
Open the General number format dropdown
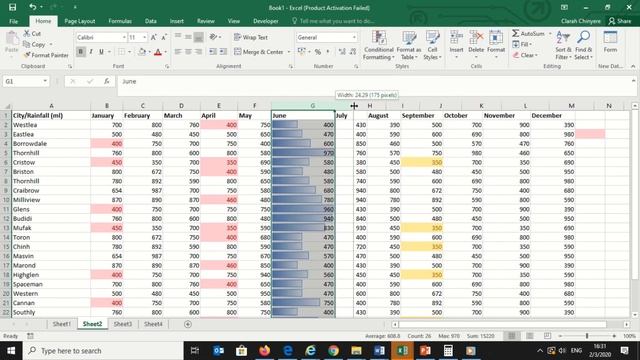(354, 37)
